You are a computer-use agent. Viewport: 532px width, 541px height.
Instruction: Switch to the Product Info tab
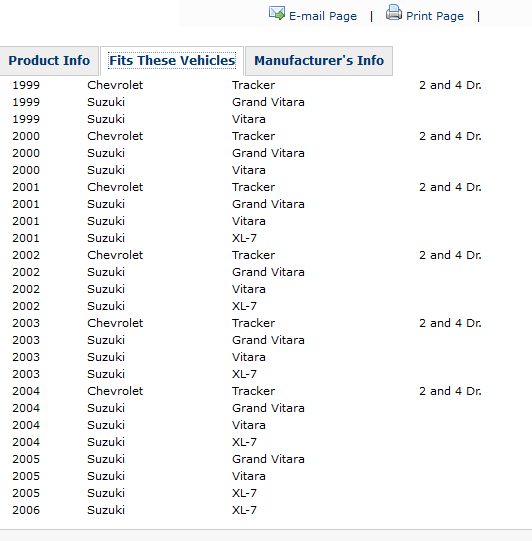[x=49, y=61]
